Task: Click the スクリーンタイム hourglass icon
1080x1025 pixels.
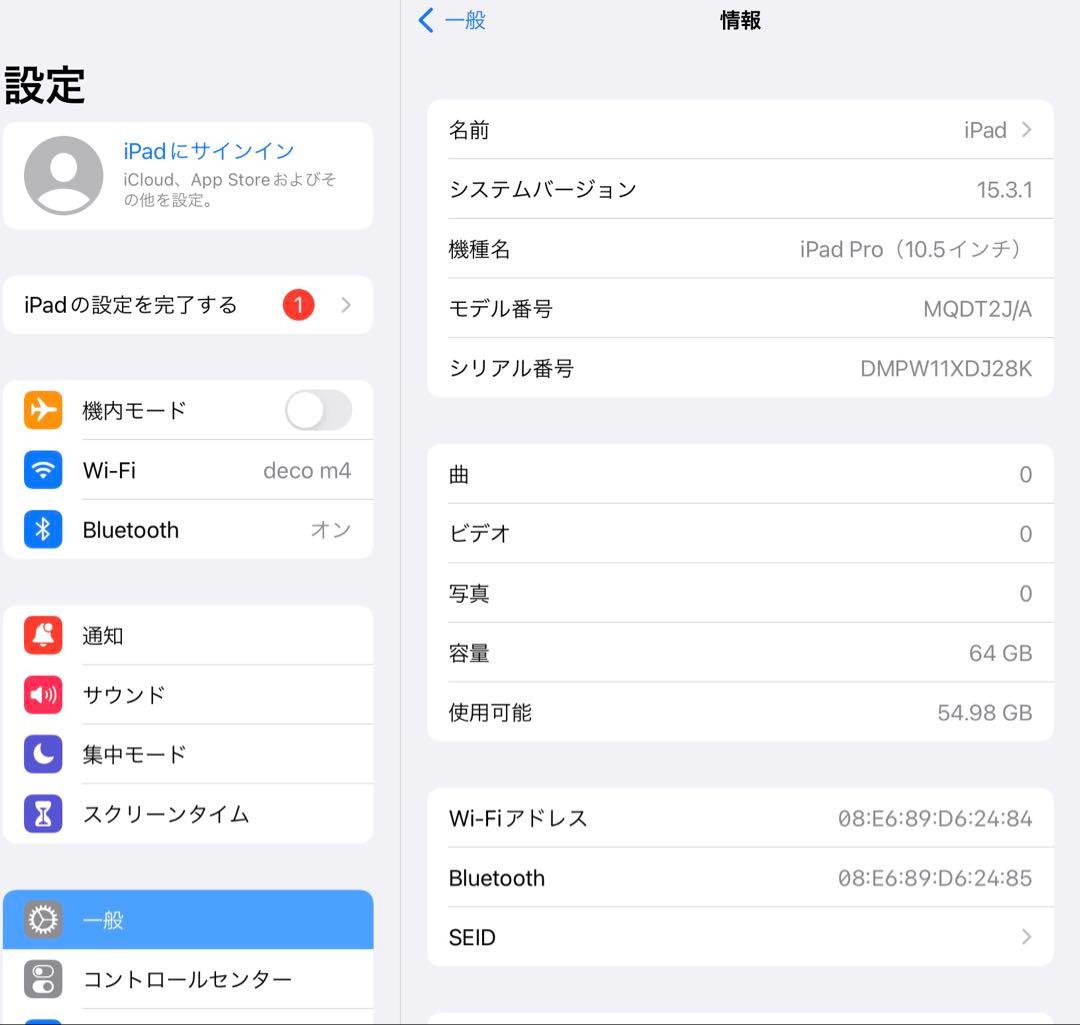Action: pyautogui.click(x=44, y=814)
